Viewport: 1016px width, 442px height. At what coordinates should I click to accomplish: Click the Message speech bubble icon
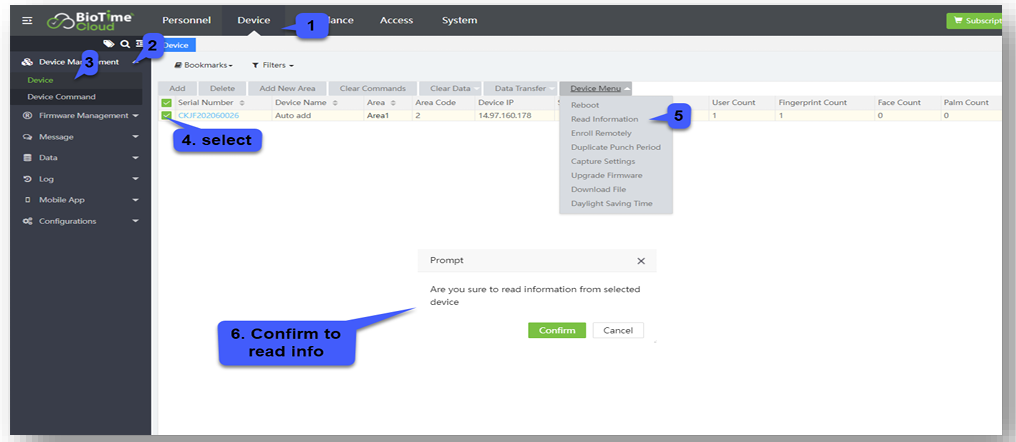point(28,137)
